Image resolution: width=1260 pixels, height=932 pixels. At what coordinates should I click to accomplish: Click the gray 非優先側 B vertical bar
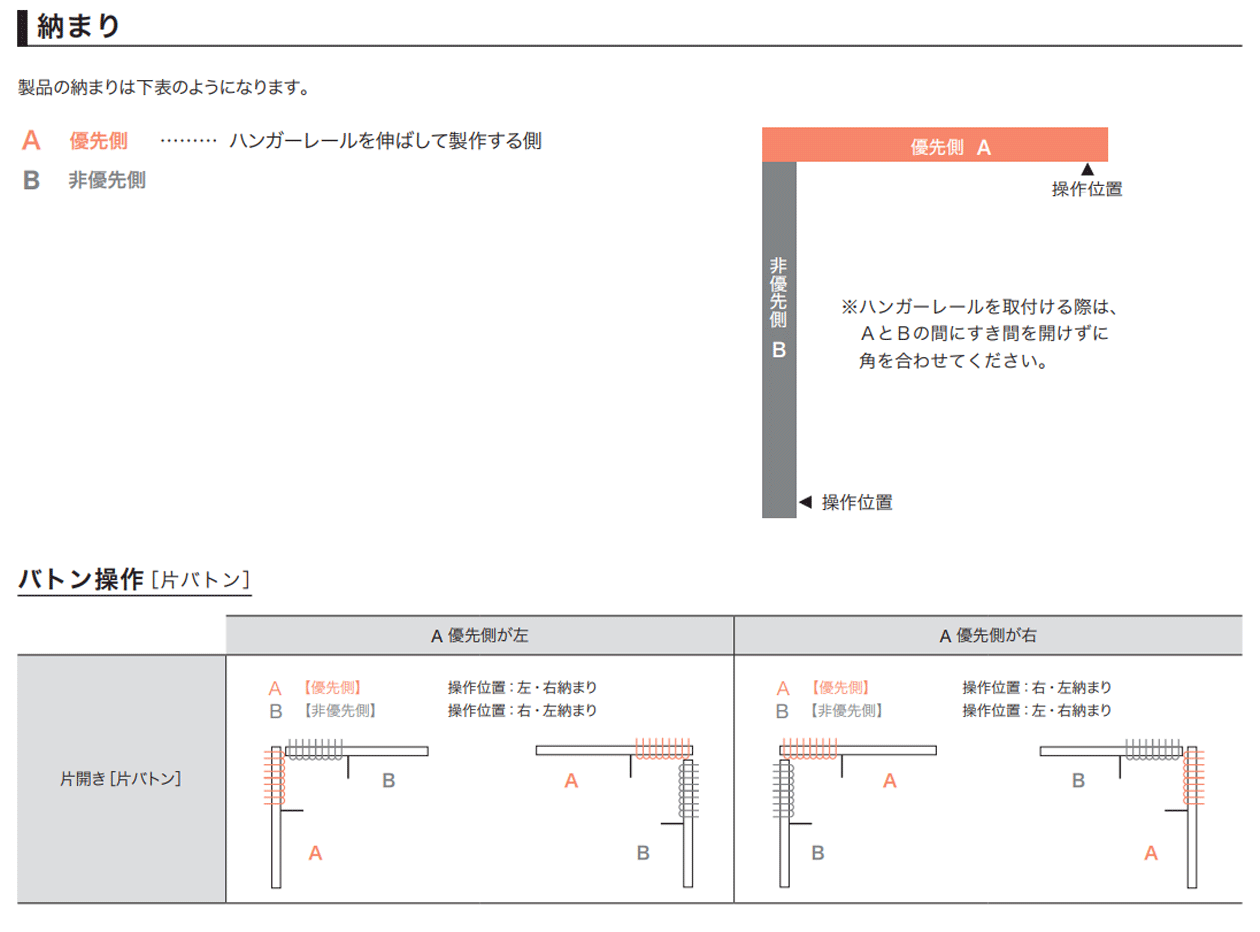tap(779, 340)
